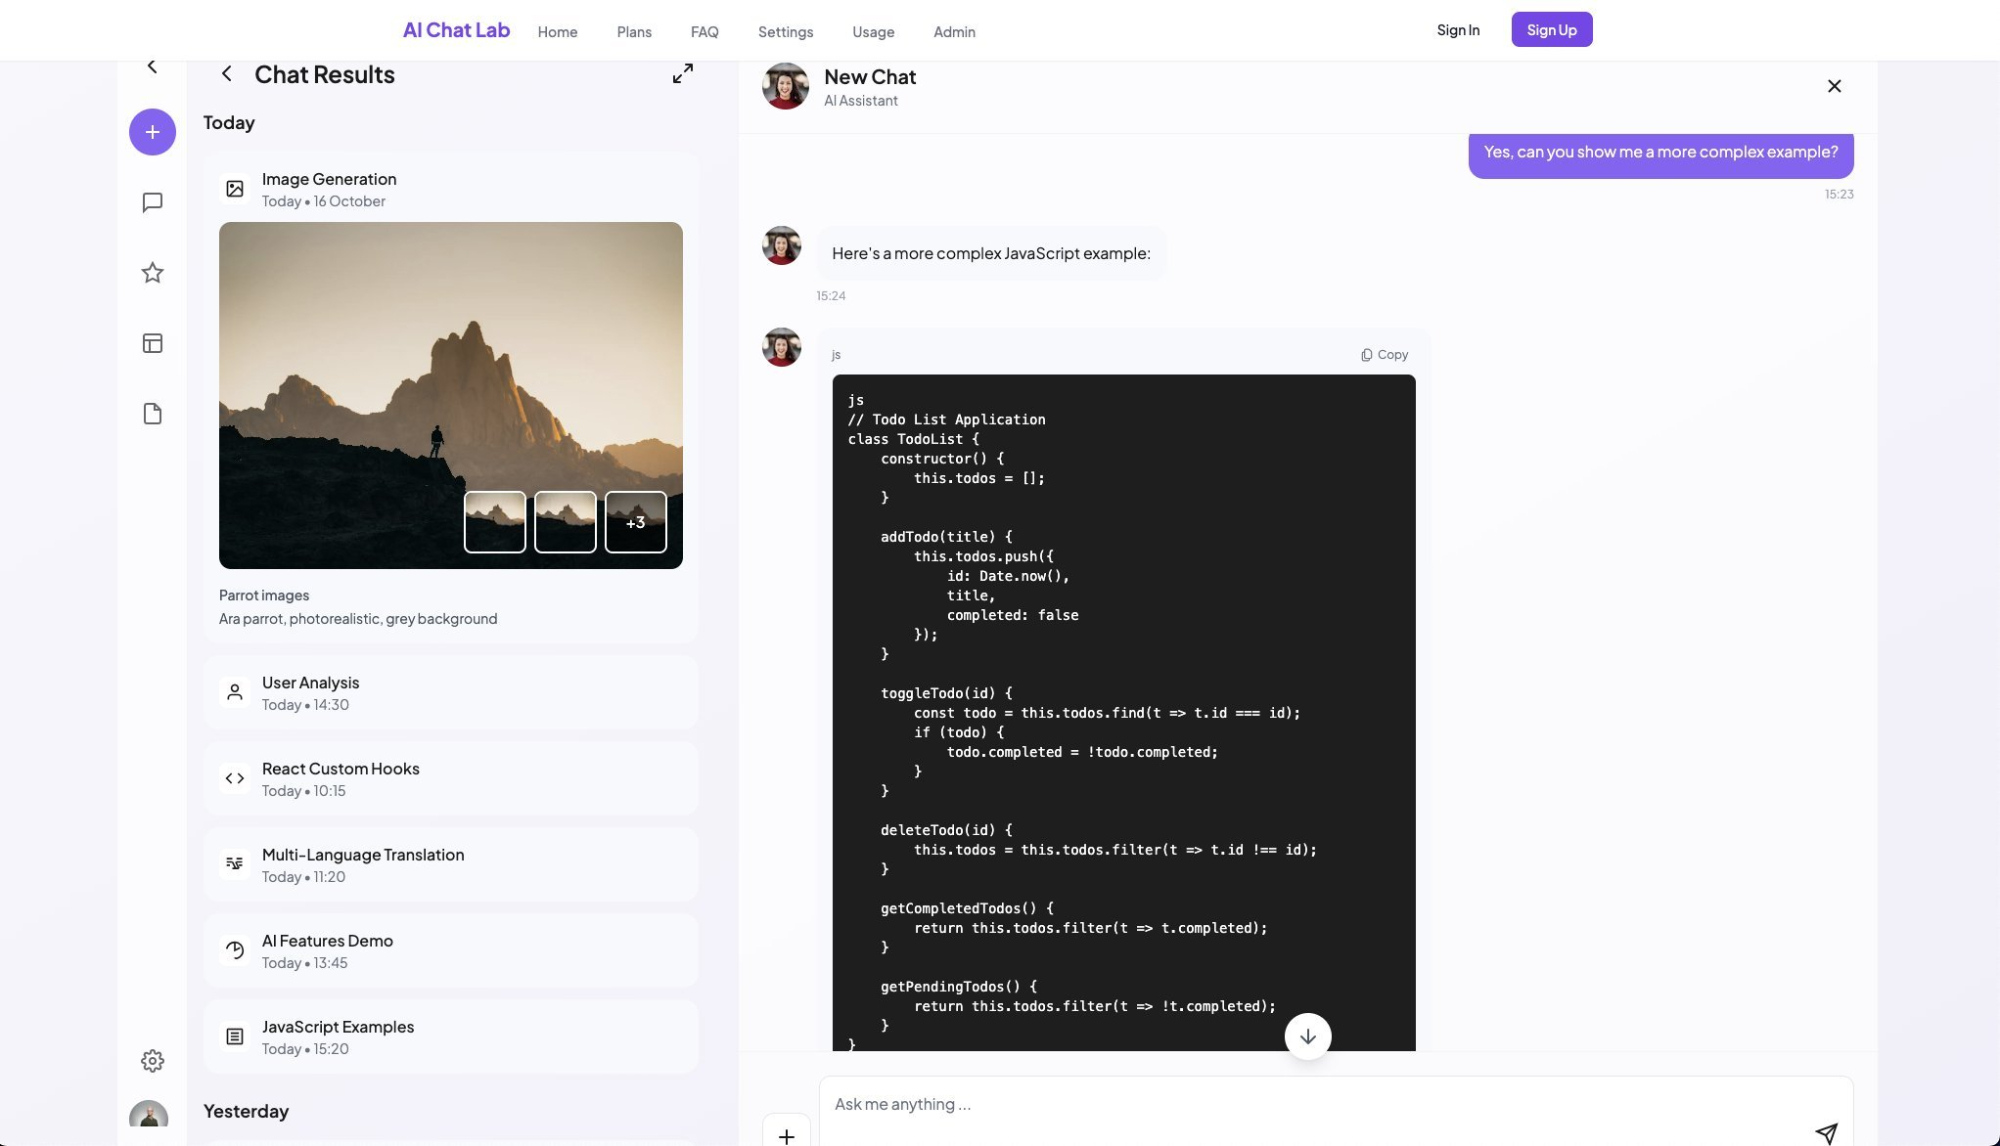Image resolution: width=2000 pixels, height=1146 pixels.
Task: Open the +3 more images thumbnail
Action: (635, 522)
